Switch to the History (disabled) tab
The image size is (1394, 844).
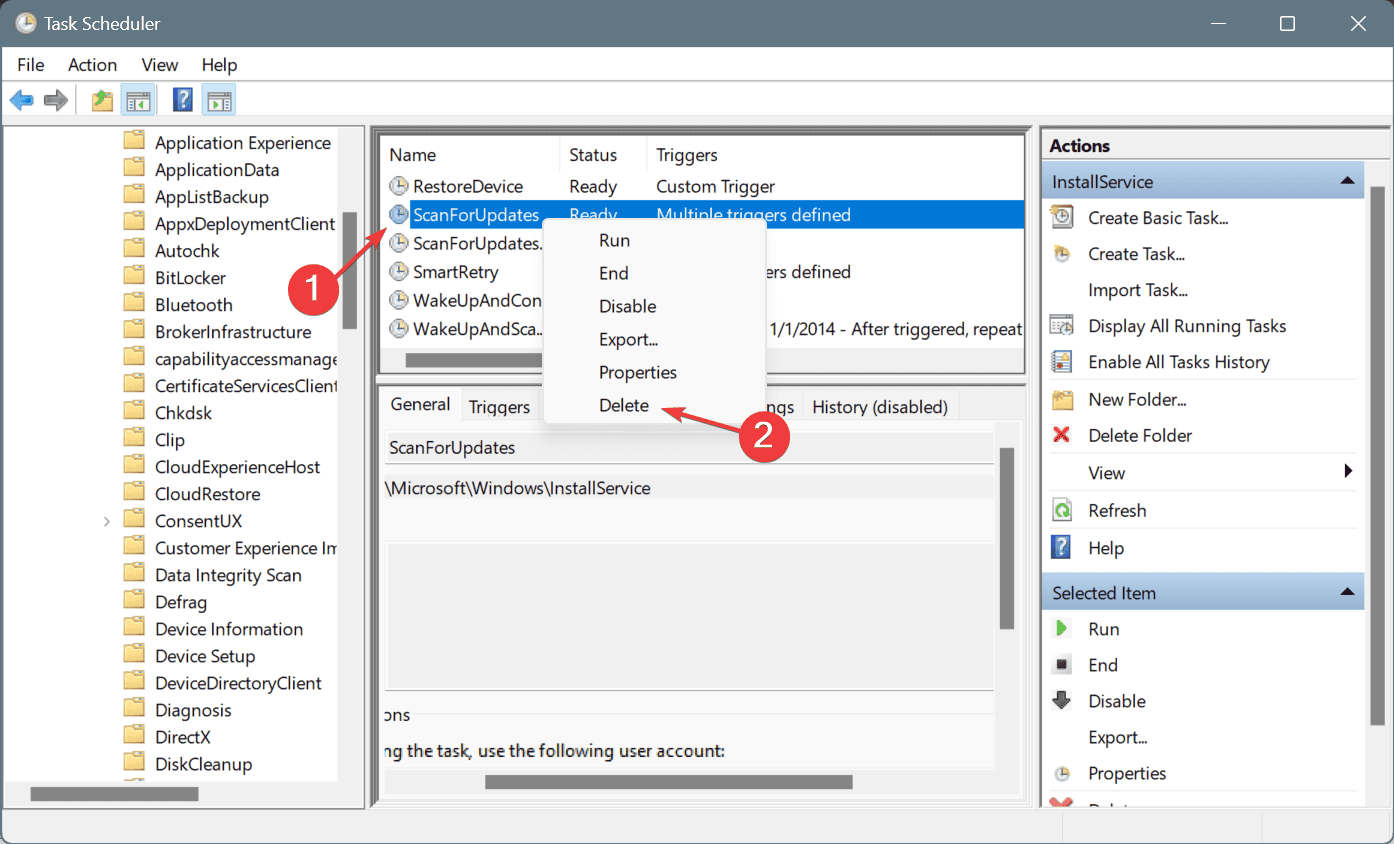(880, 407)
